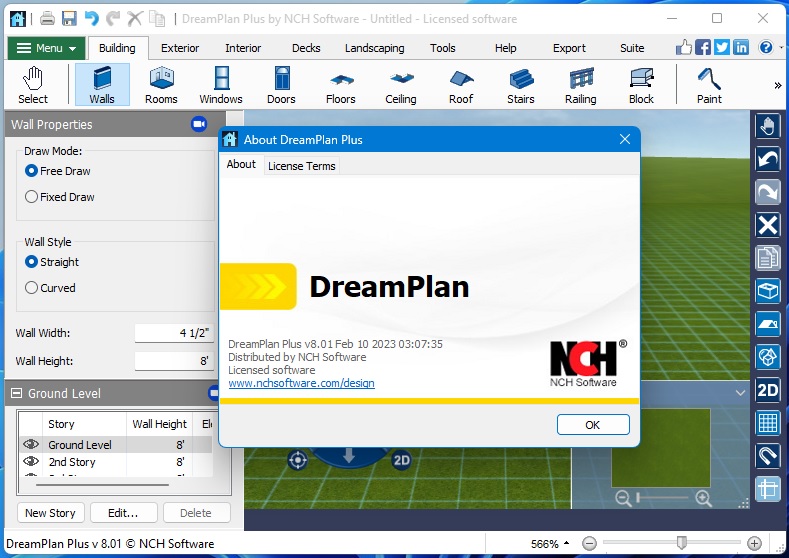The image size is (789, 558).
Task: Switch to 2D view in right sidebar
Action: (x=768, y=390)
